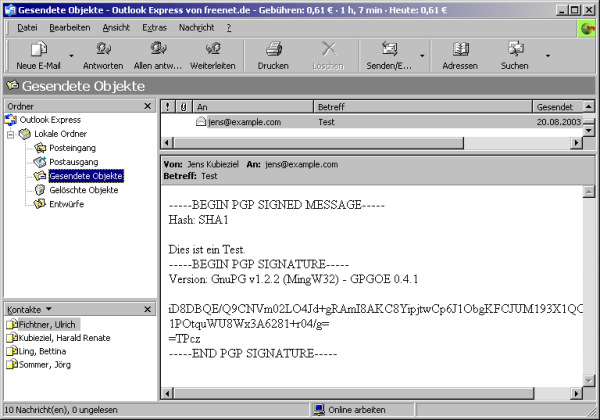Click the Allen antworten icon
Screen dimensions: 600x420
click(x=158, y=49)
